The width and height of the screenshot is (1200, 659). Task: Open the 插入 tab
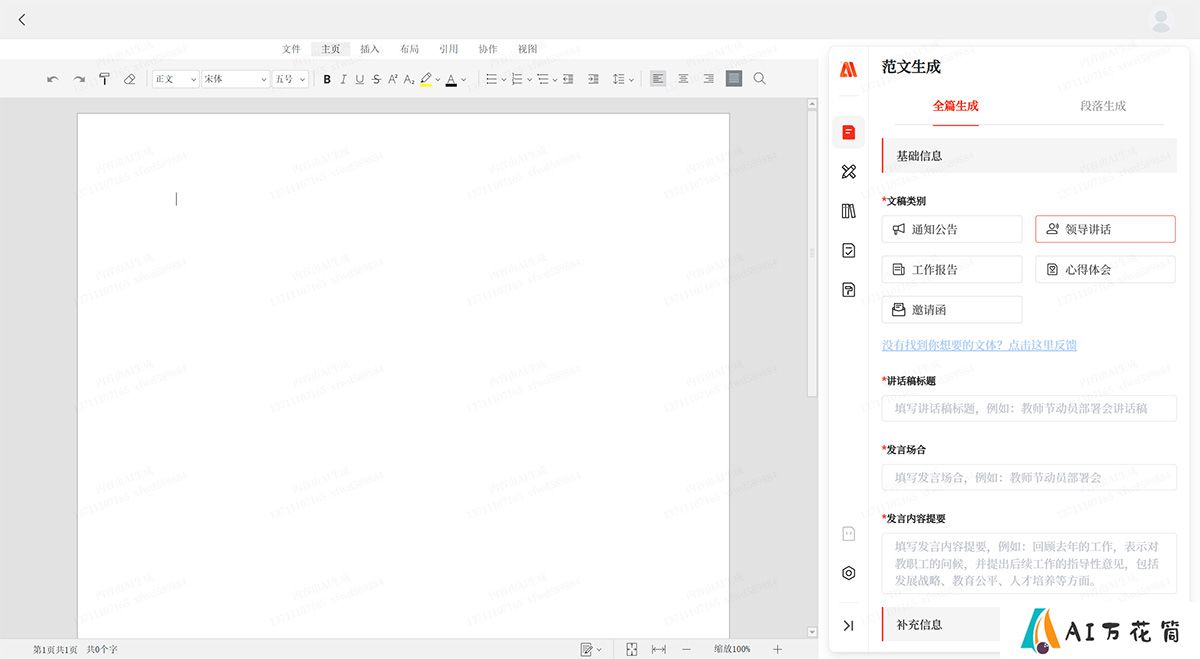pyautogui.click(x=370, y=49)
